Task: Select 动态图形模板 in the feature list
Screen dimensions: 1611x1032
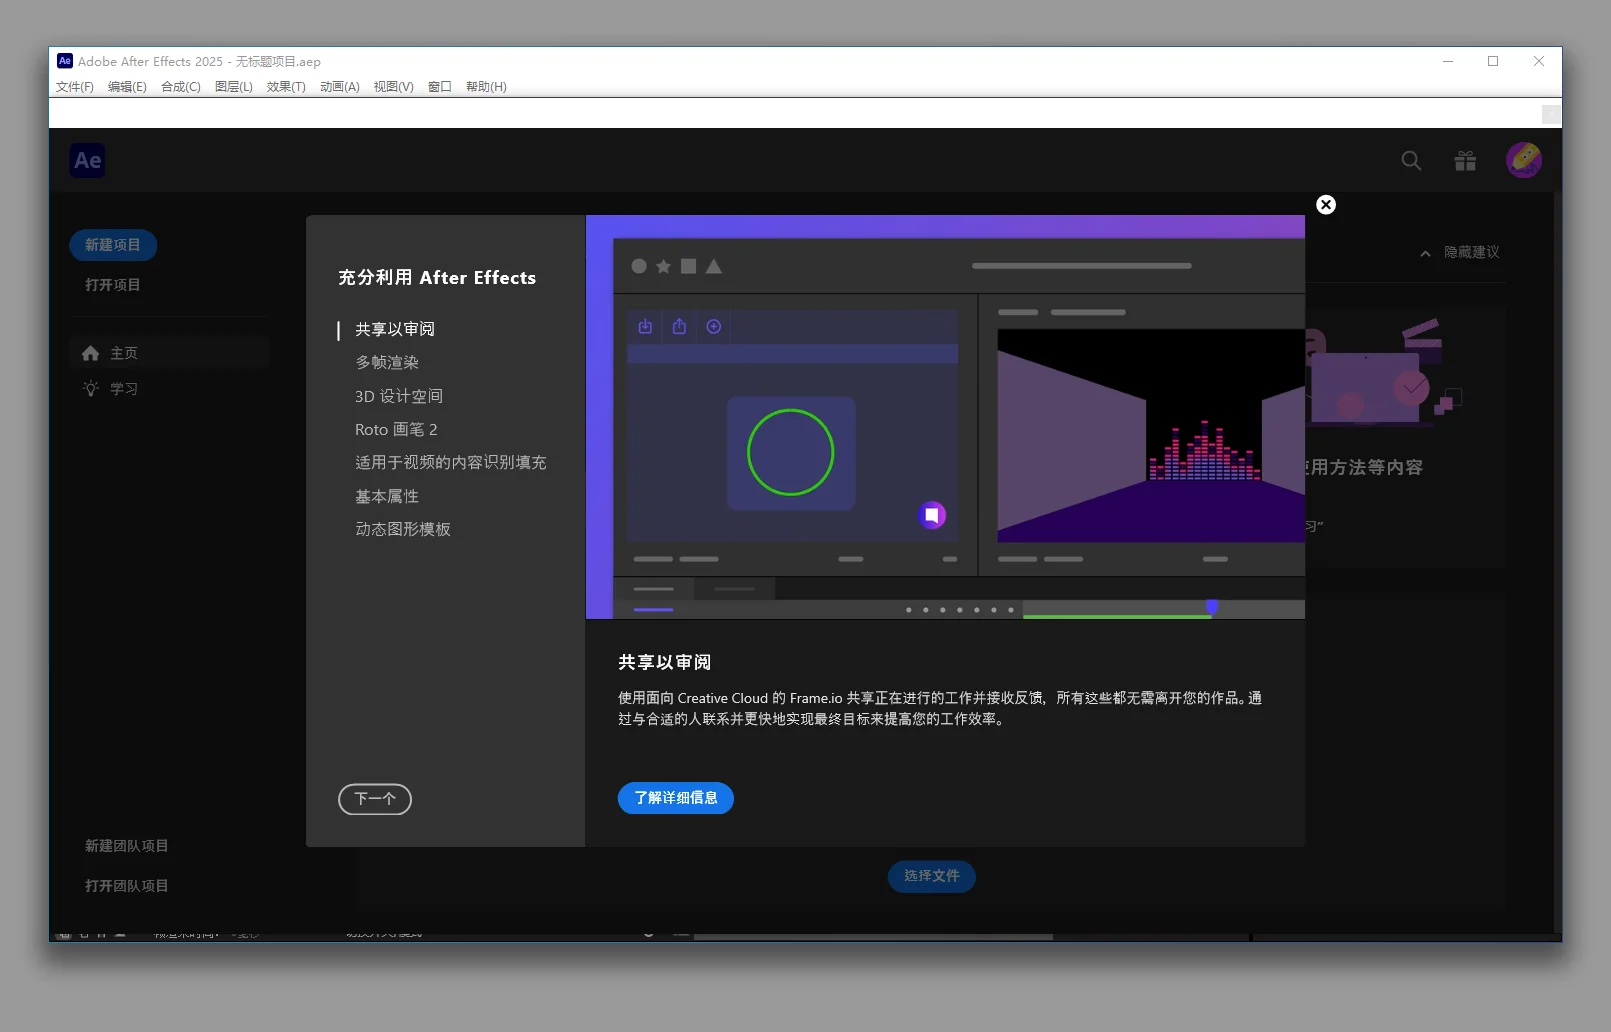Action: 403,529
